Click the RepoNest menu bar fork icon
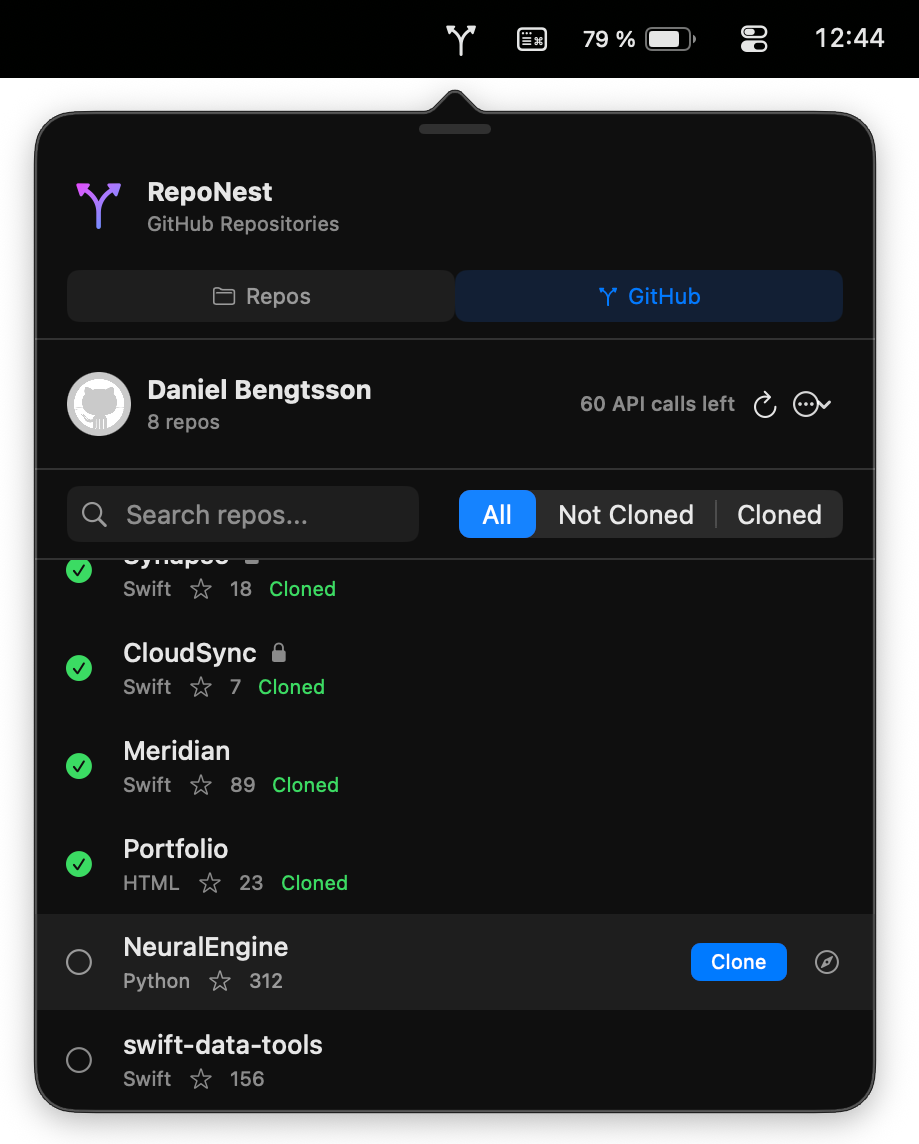The height and width of the screenshot is (1144, 919). click(x=460, y=40)
